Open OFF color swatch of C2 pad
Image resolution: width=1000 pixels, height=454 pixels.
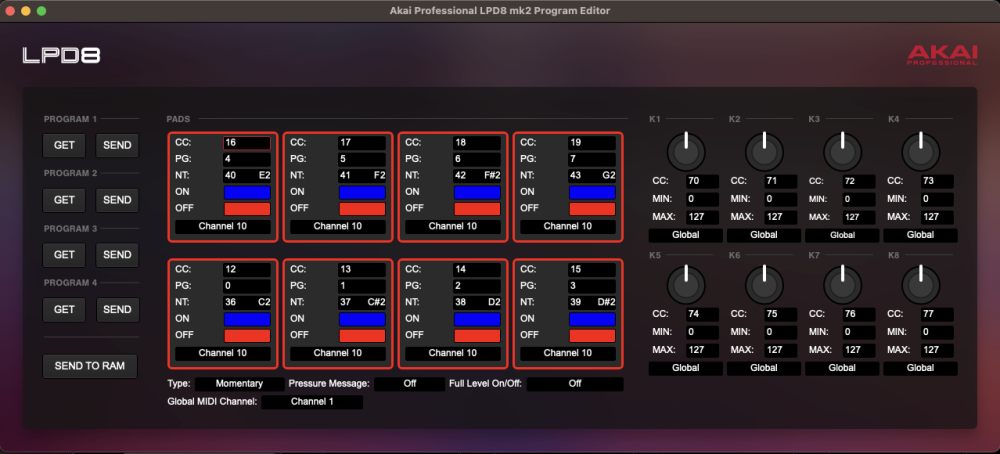tap(247, 335)
